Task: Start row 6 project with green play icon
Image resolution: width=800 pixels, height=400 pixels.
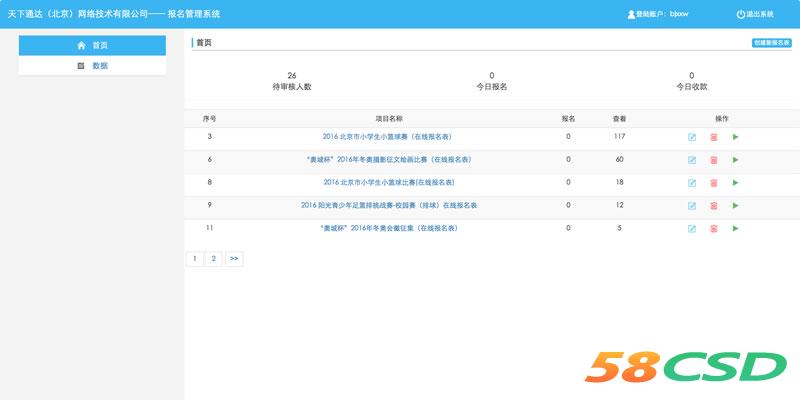Action: point(735,160)
